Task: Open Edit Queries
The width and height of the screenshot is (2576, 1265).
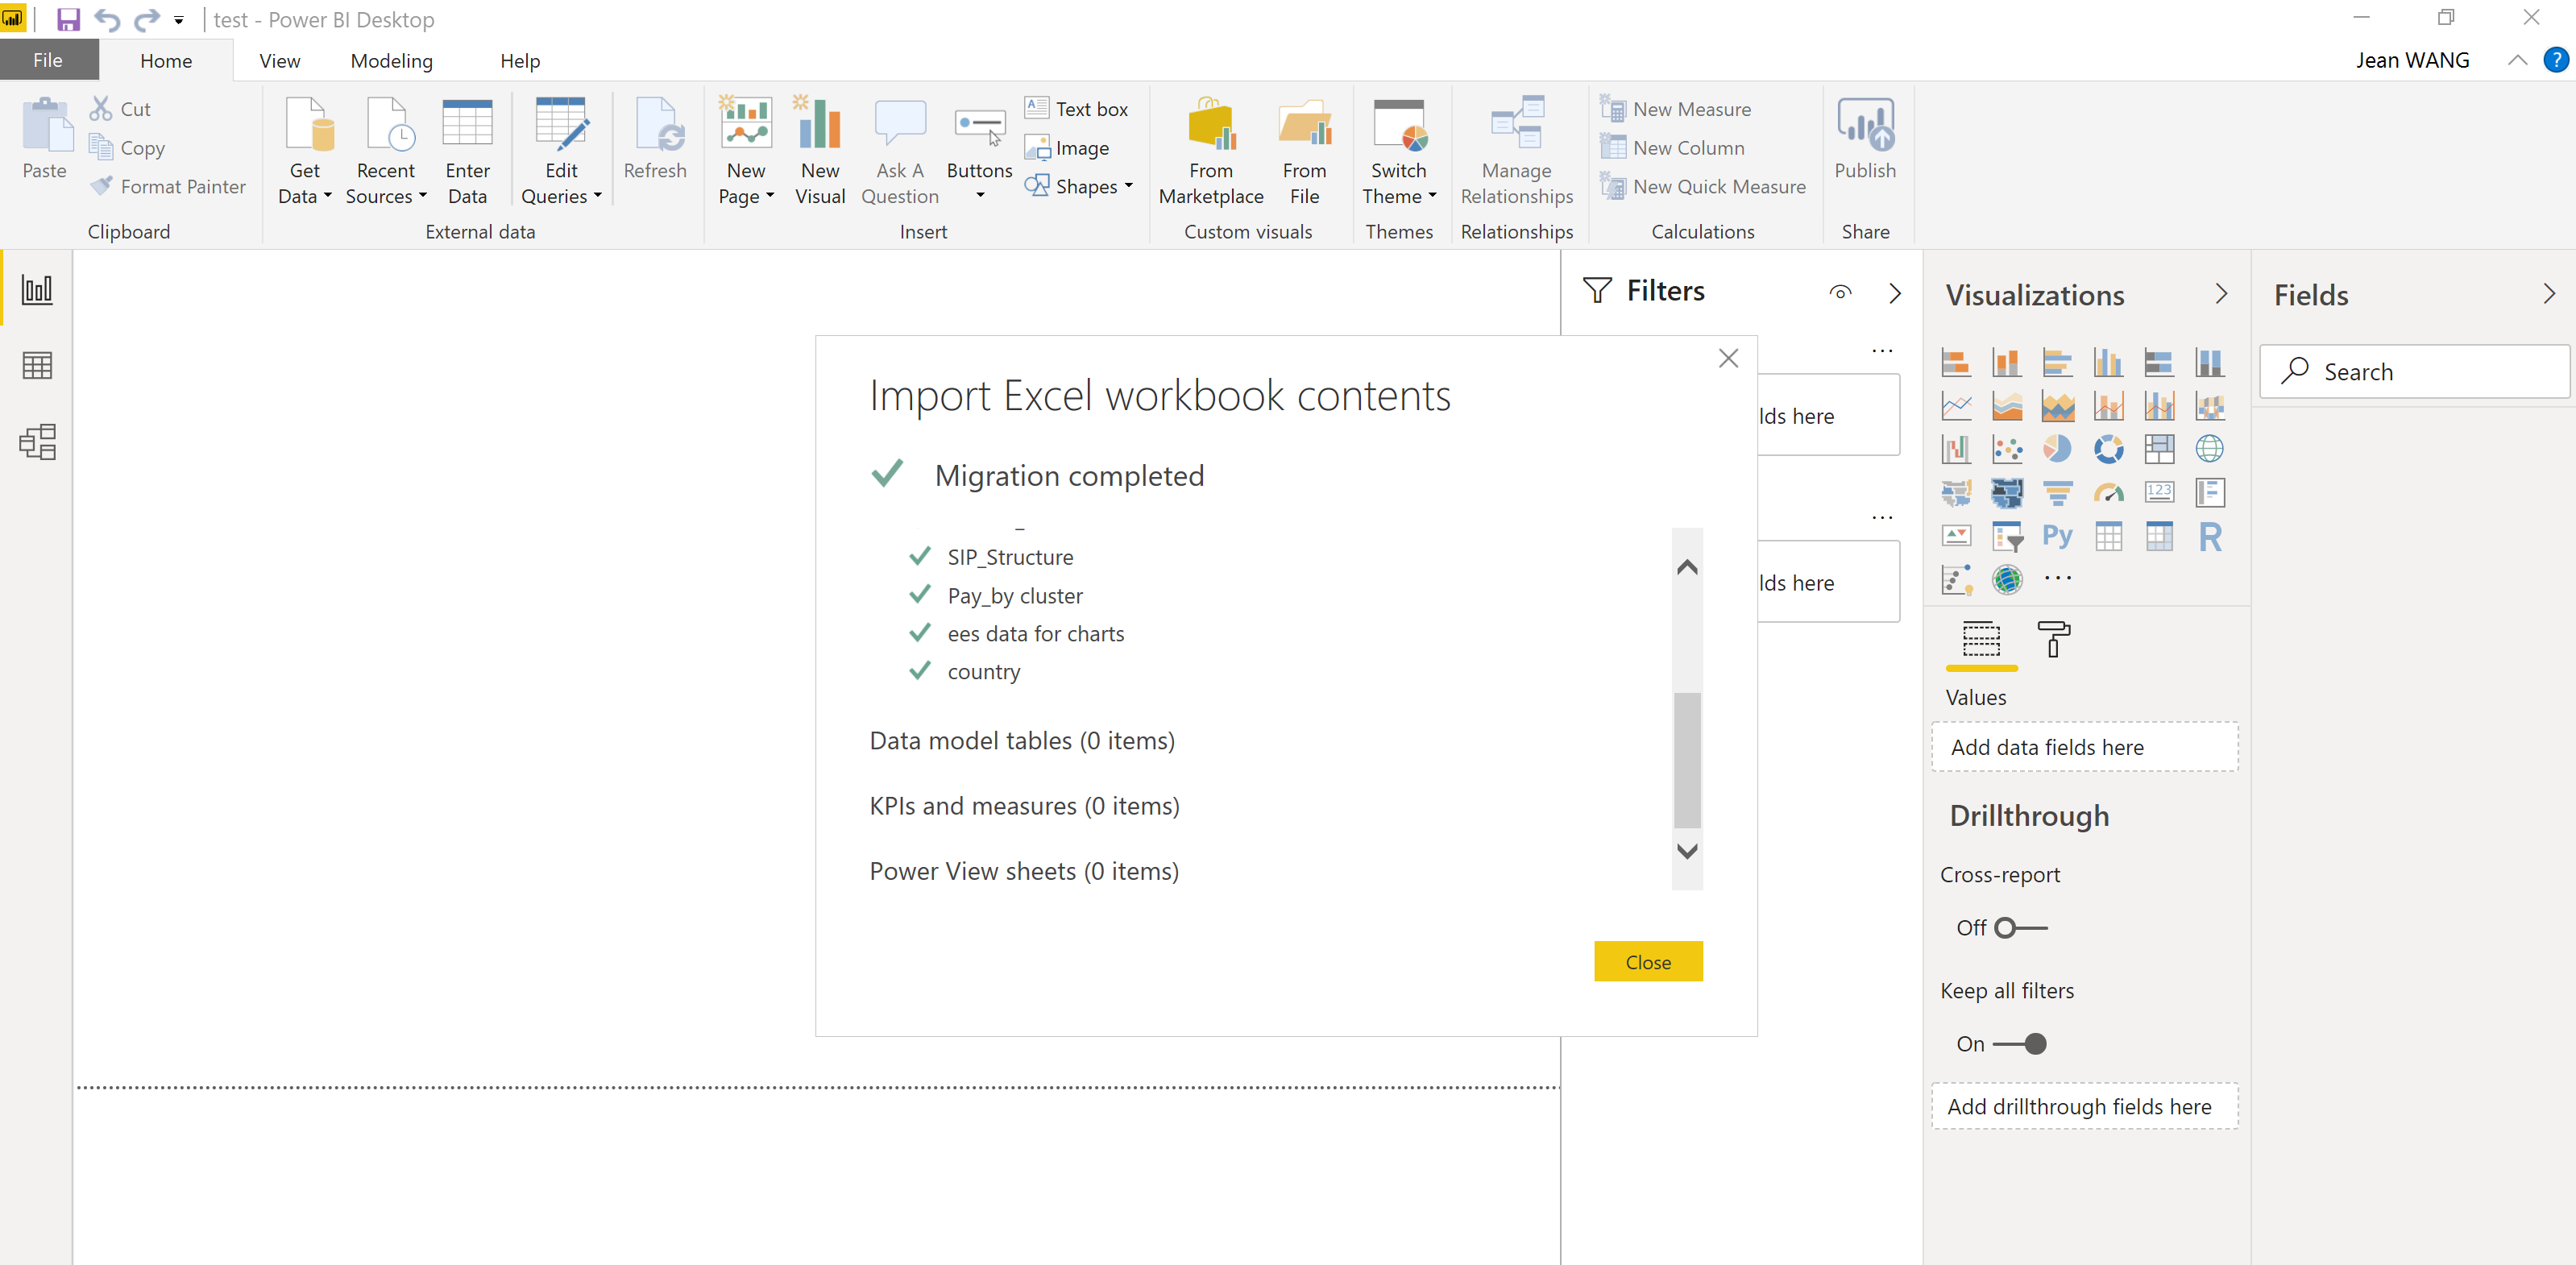Action: [x=561, y=151]
